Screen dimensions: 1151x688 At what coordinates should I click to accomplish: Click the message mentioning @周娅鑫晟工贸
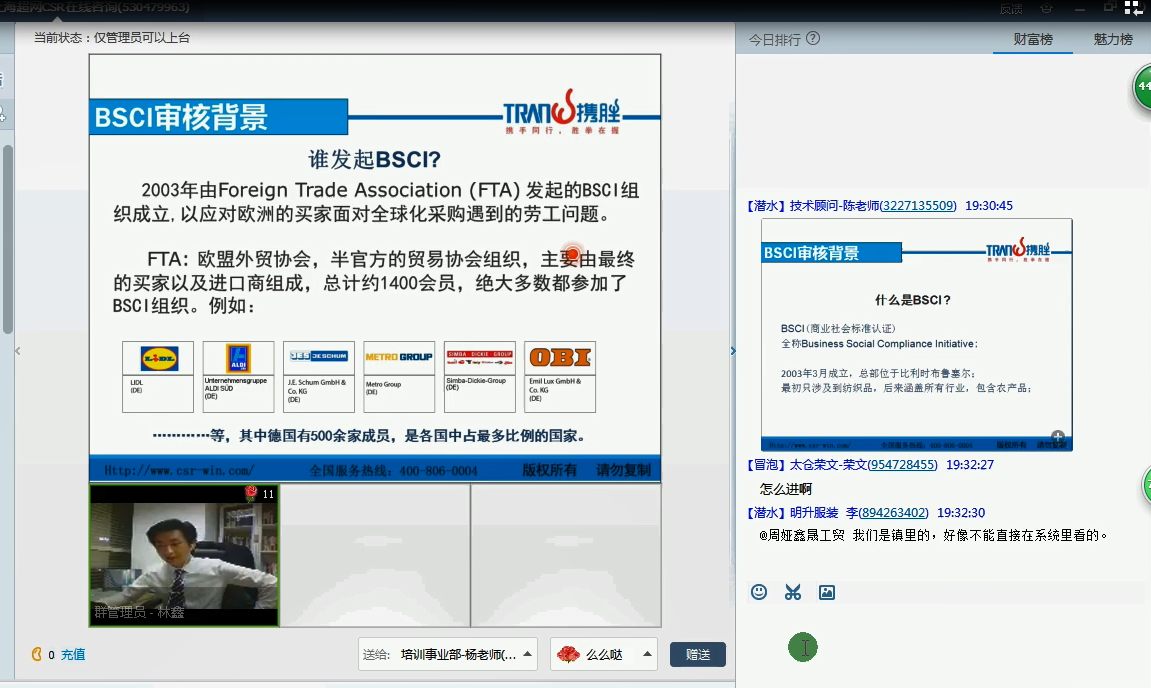tap(933, 535)
